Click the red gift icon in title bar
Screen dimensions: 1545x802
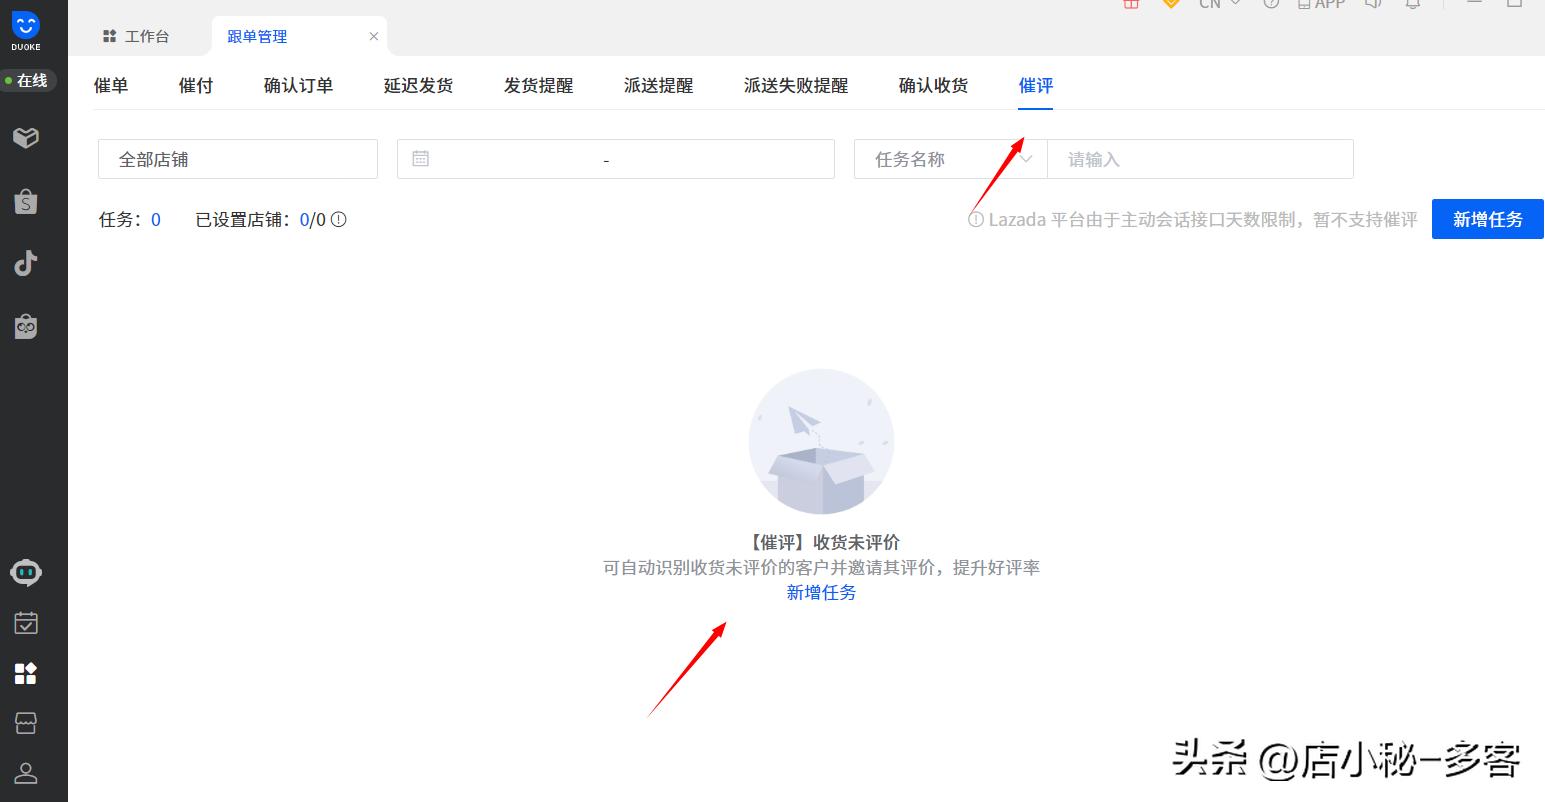click(x=1130, y=5)
